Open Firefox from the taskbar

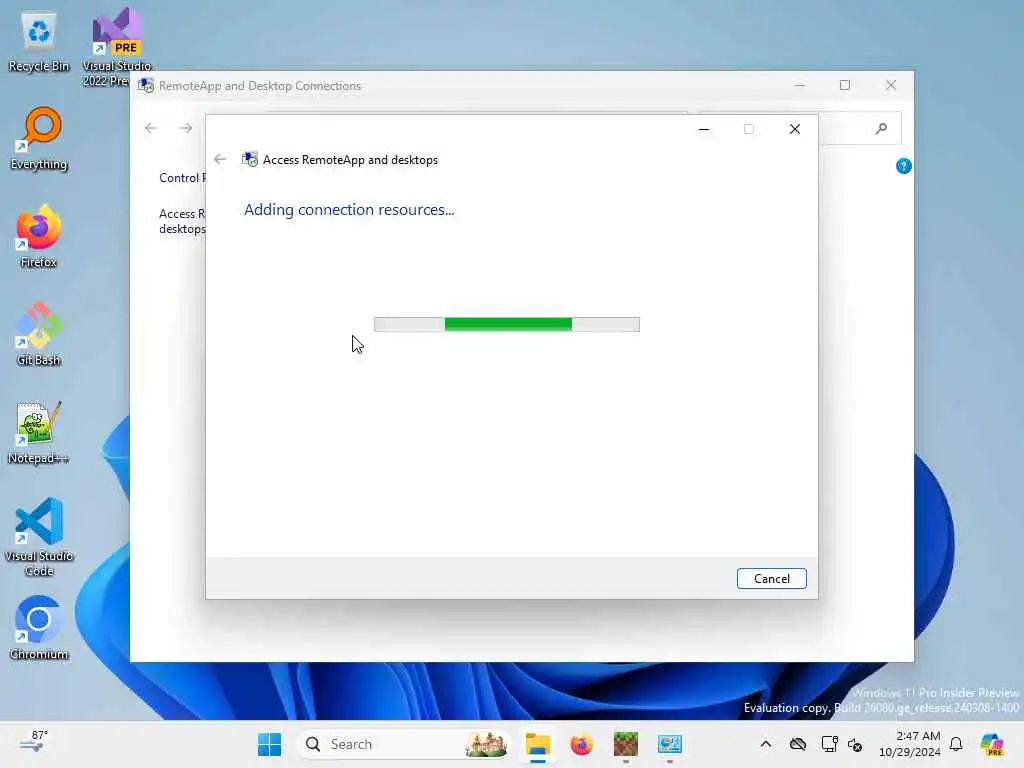(x=581, y=744)
